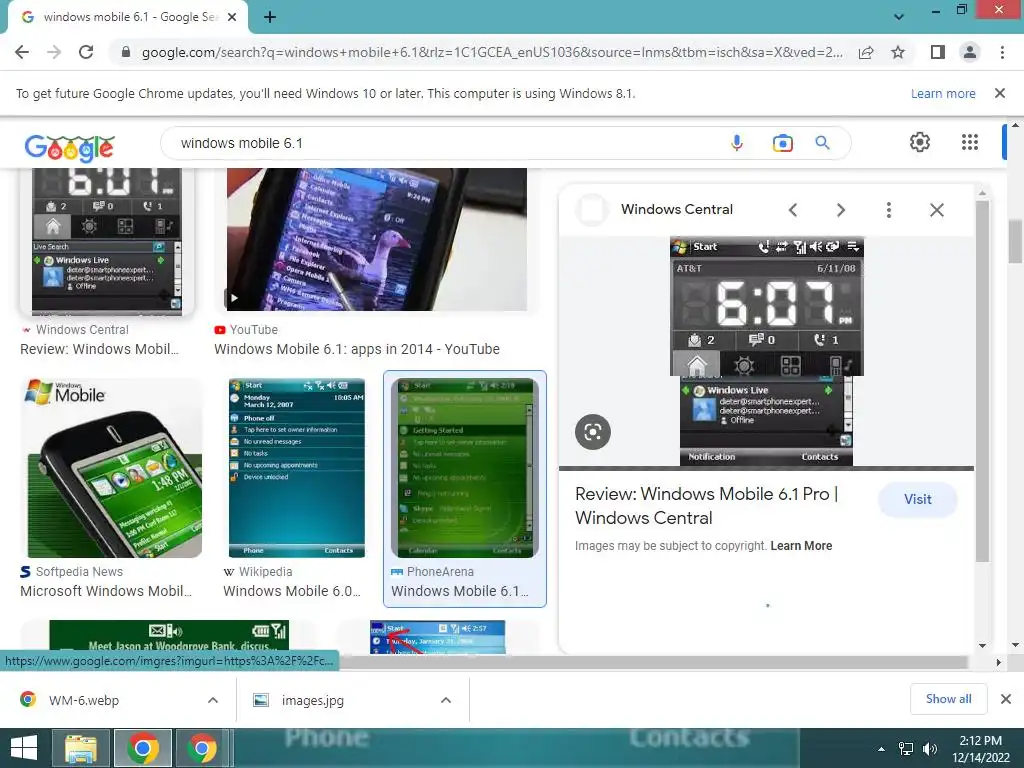Screen dimensions: 1024x768
Task: Open volume control tray icon
Action: pyautogui.click(x=929, y=749)
